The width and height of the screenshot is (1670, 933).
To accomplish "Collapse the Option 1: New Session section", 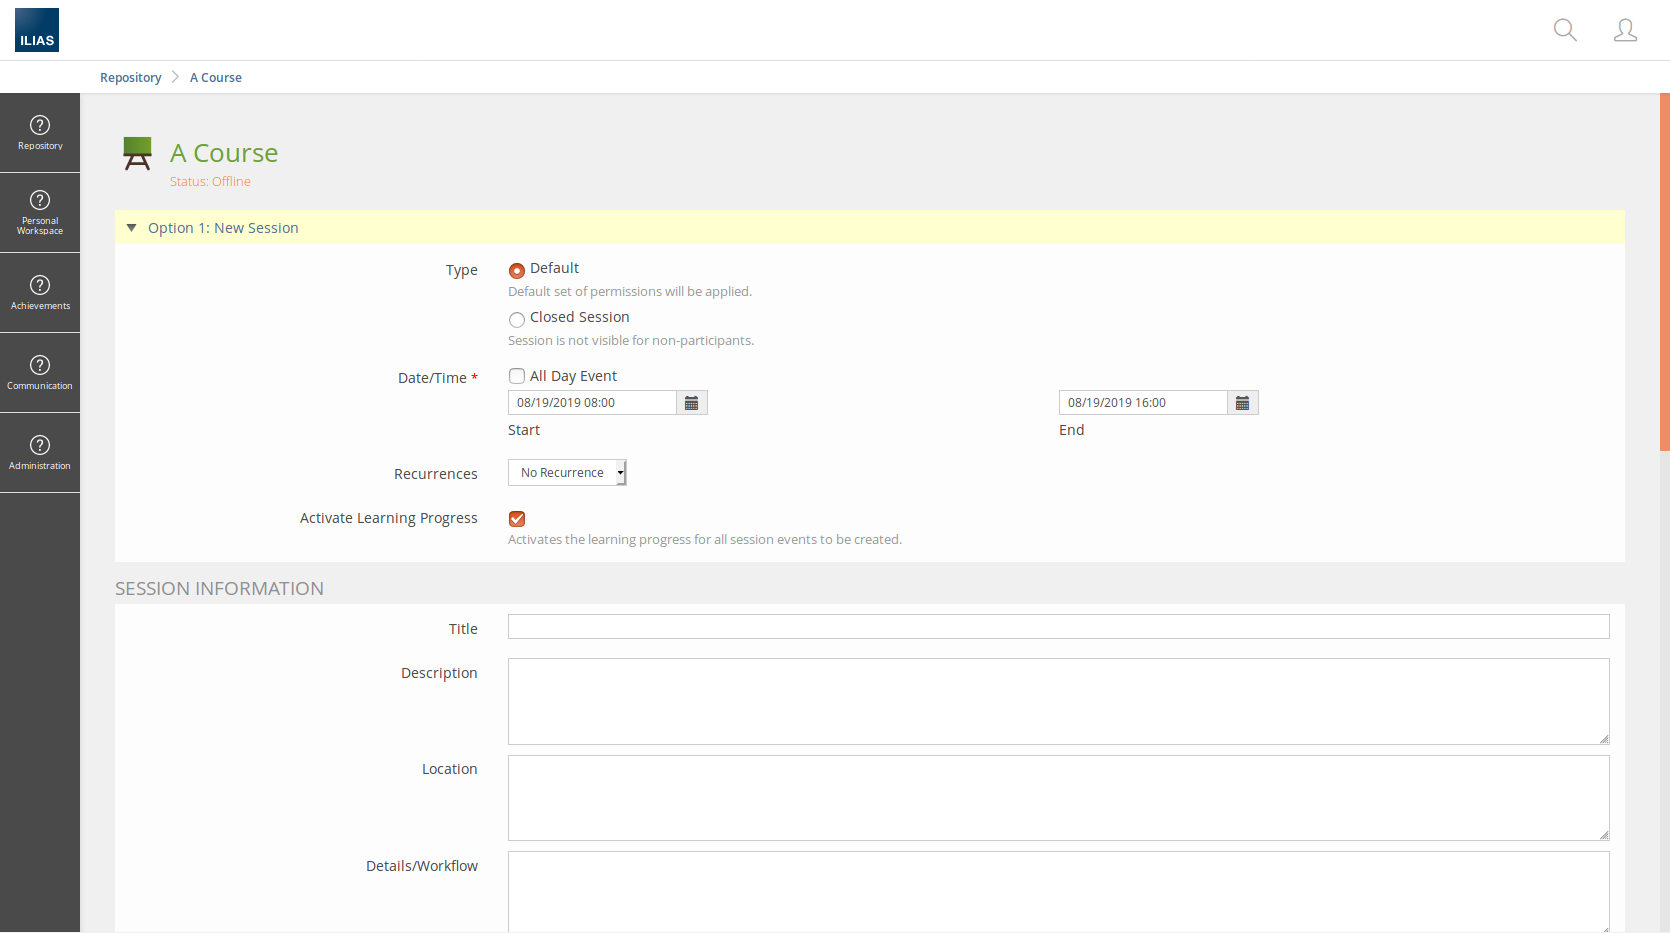I will click(x=131, y=228).
